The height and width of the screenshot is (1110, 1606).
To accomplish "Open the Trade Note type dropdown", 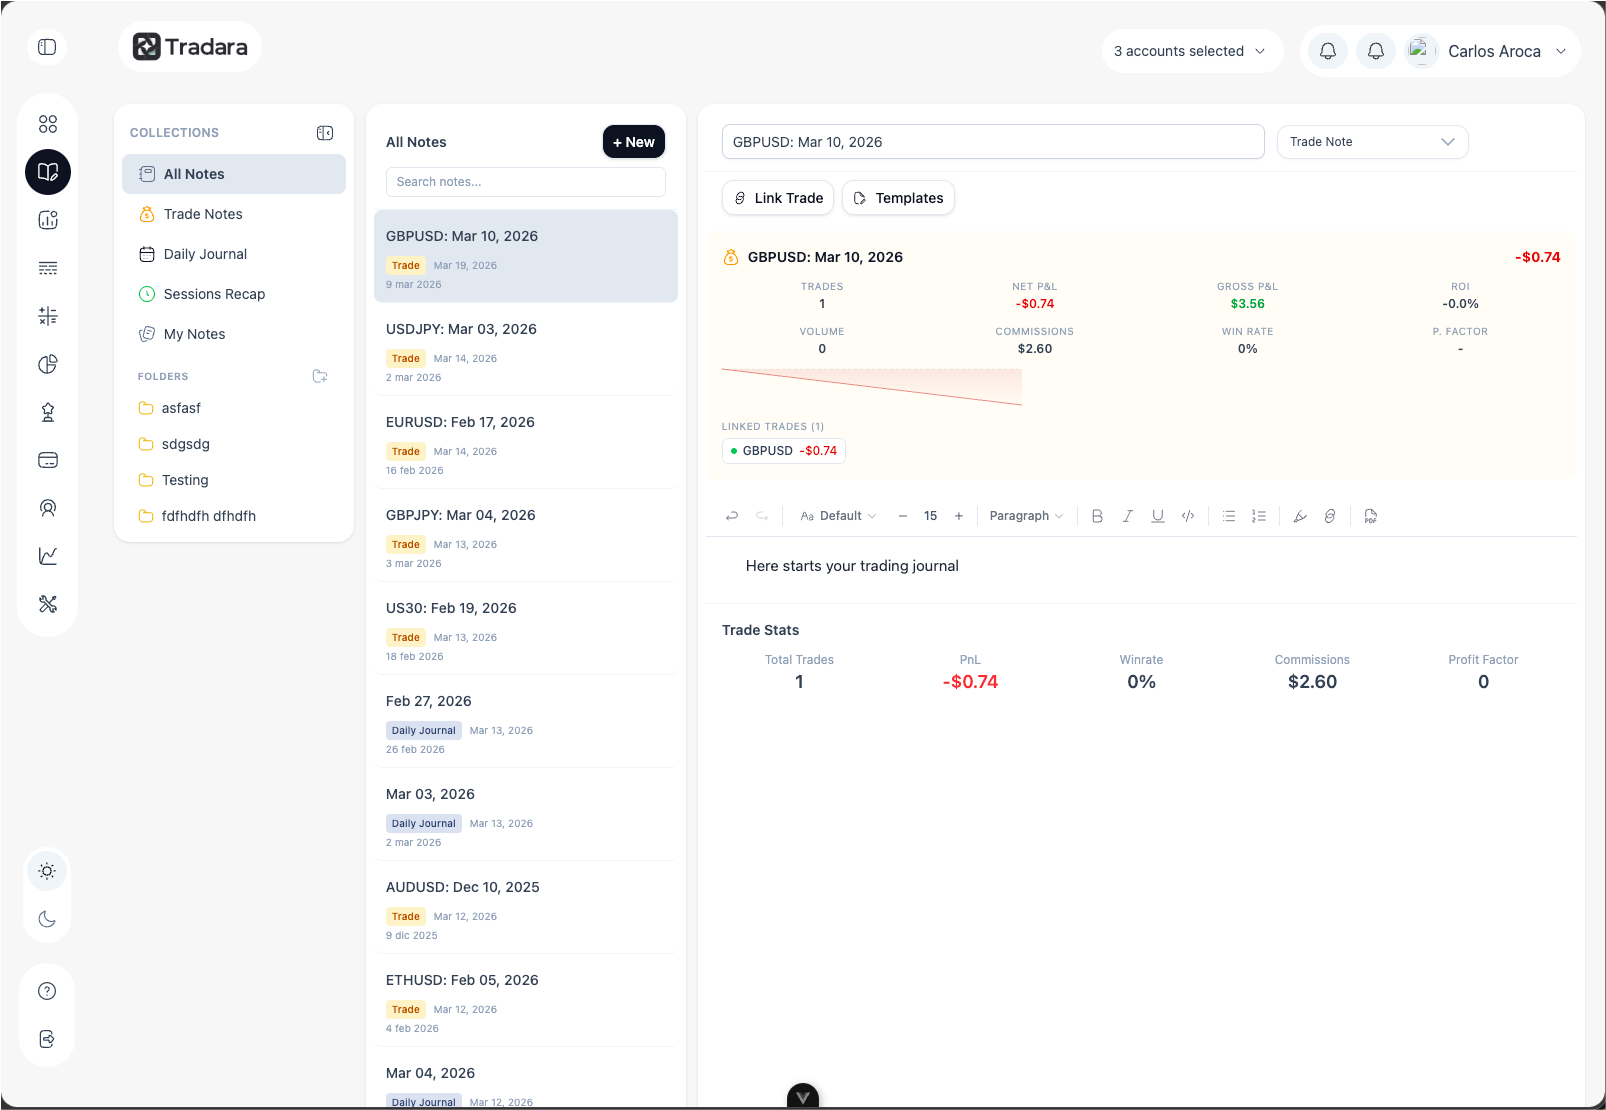I will point(1371,142).
